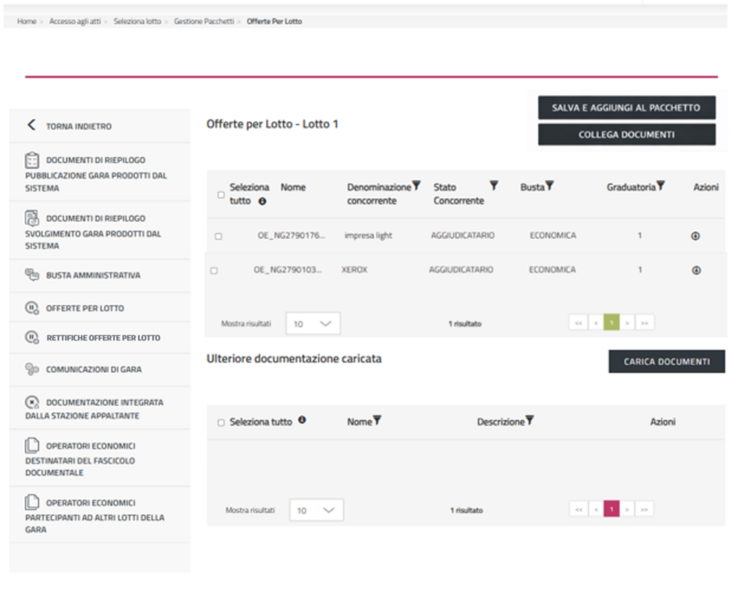
Task: Click Seleziona lotto breadcrumb
Action: tap(137, 21)
